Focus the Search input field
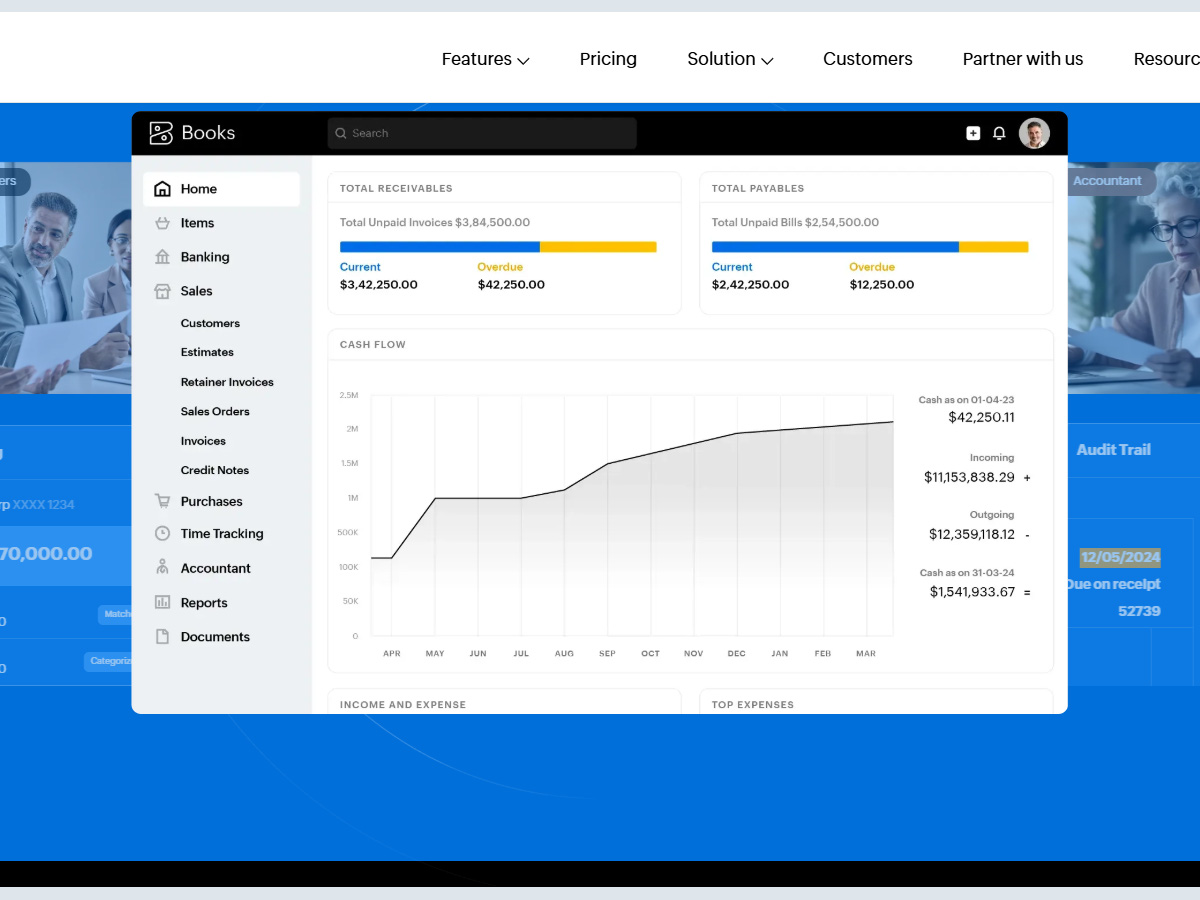 point(482,133)
